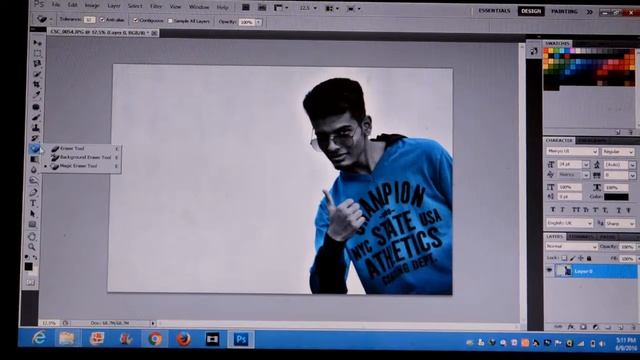Switch to the Design workspace

531,11
